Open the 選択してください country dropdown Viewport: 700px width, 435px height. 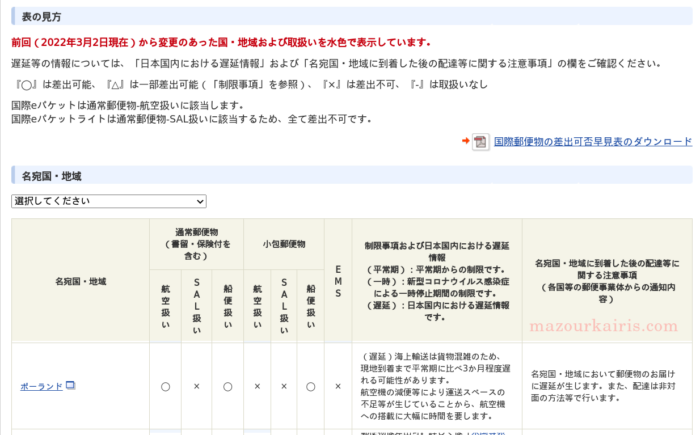[x=109, y=201]
